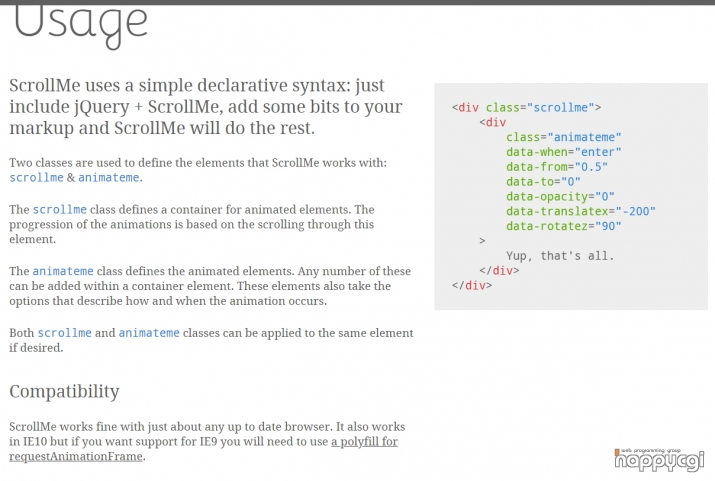
Task: Click 'scrollme' code word before the ampersand
Action: click(x=36, y=177)
